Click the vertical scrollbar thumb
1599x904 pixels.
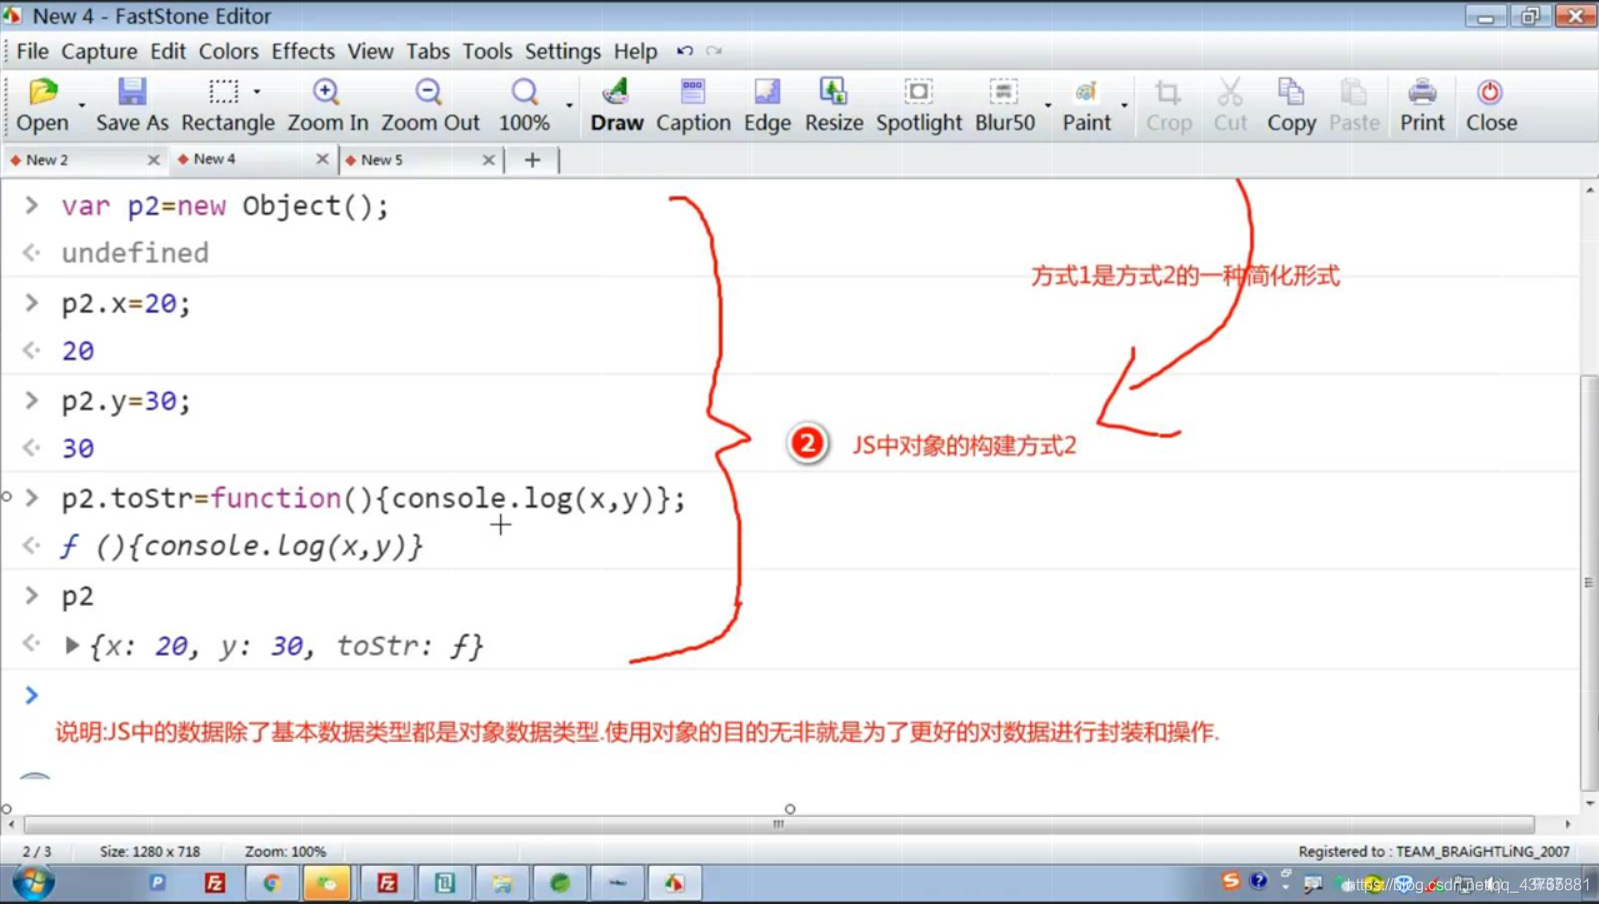(x=1589, y=582)
